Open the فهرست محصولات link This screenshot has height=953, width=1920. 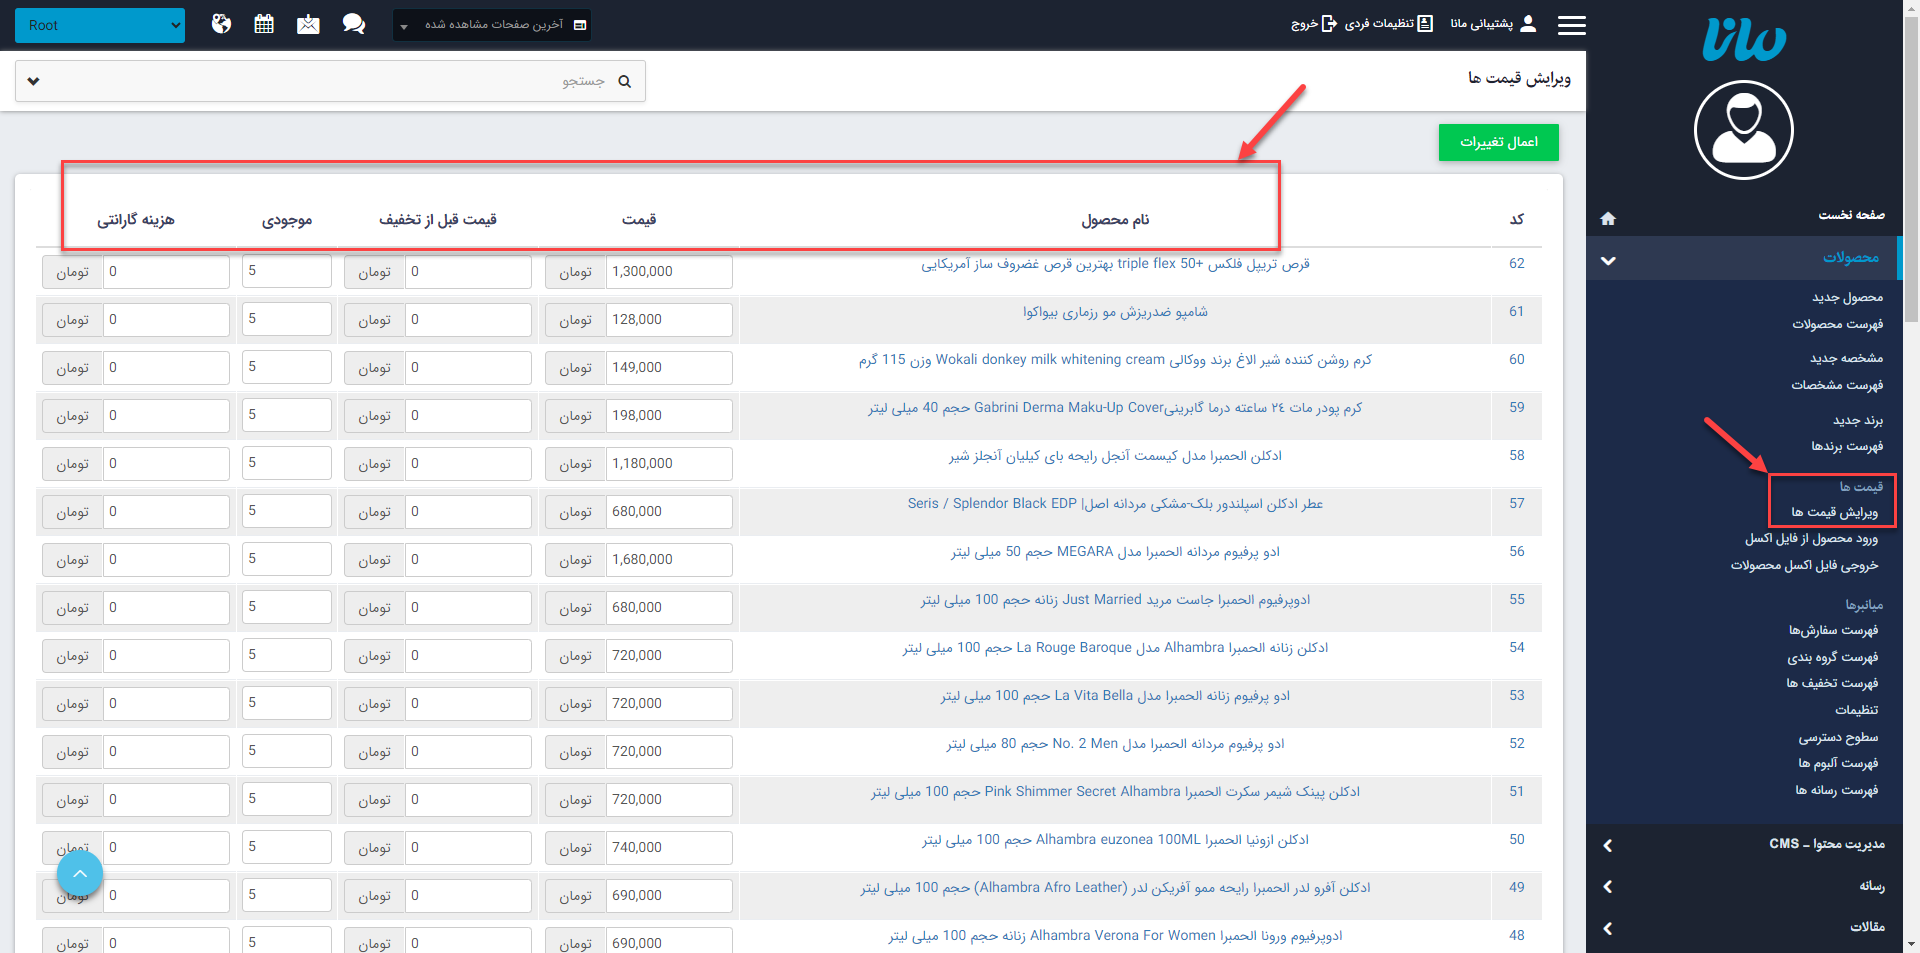point(1838,324)
